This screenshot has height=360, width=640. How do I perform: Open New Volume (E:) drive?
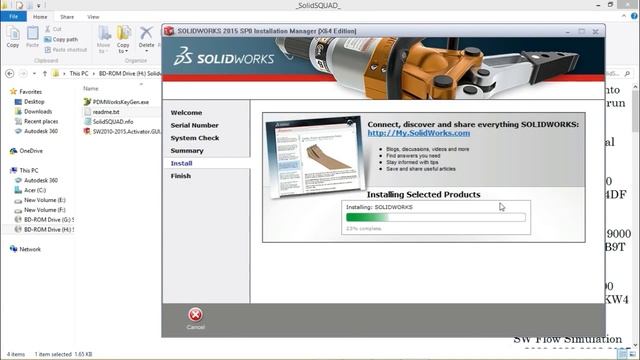(x=40, y=200)
